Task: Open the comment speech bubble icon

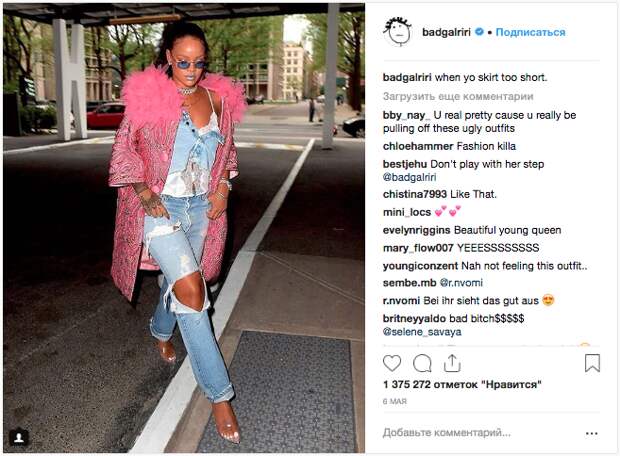Action: click(x=422, y=363)
